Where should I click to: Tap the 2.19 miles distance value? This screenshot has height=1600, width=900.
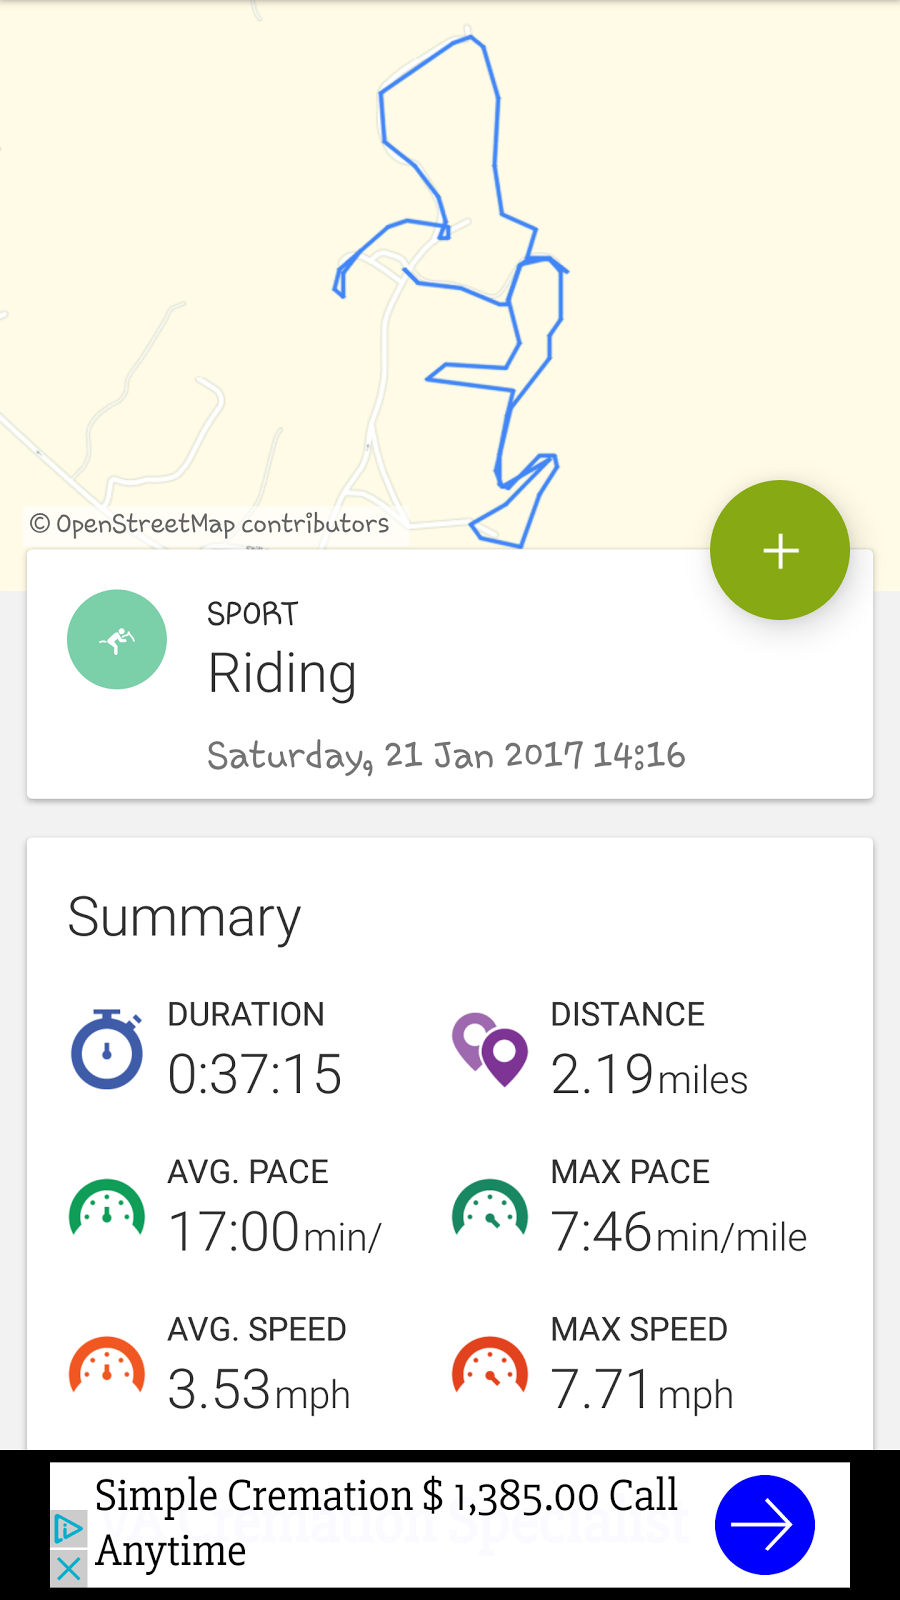click(x=649, y=1075)
